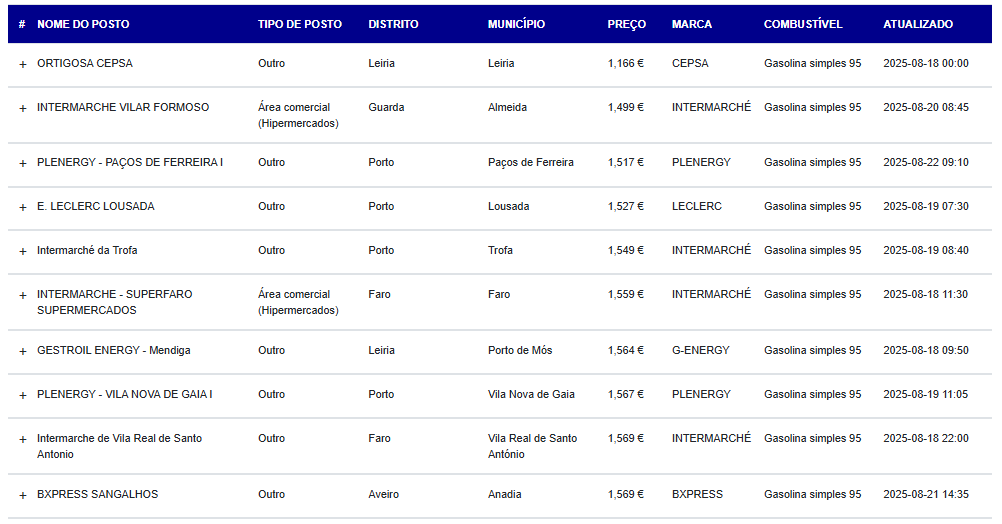Screen dimensions: 1002x524
Task: Expand the INTERMARCHE VILAR FORMOSO row
Action: (x=23, y=109)
